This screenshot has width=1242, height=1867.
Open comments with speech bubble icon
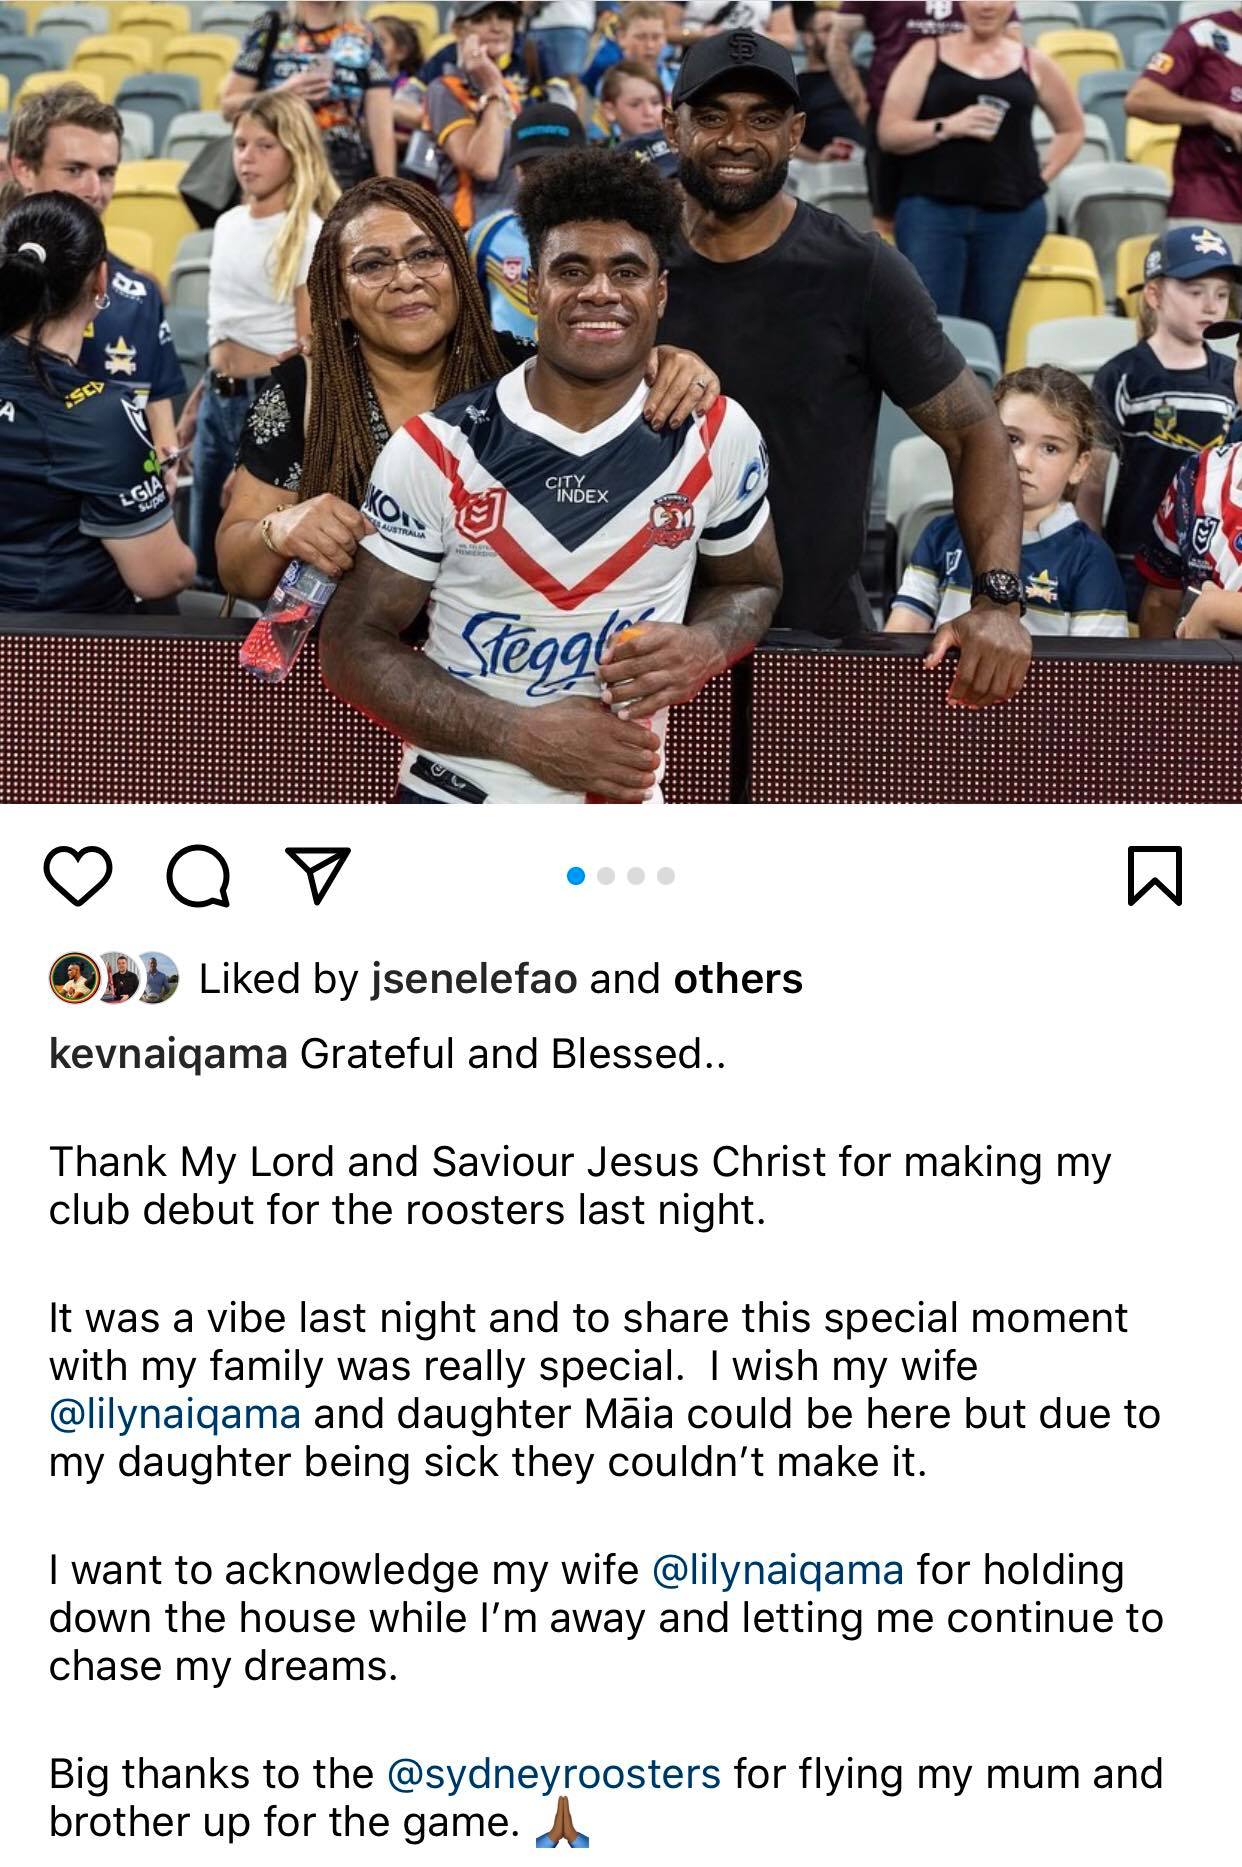coord(198,877)
